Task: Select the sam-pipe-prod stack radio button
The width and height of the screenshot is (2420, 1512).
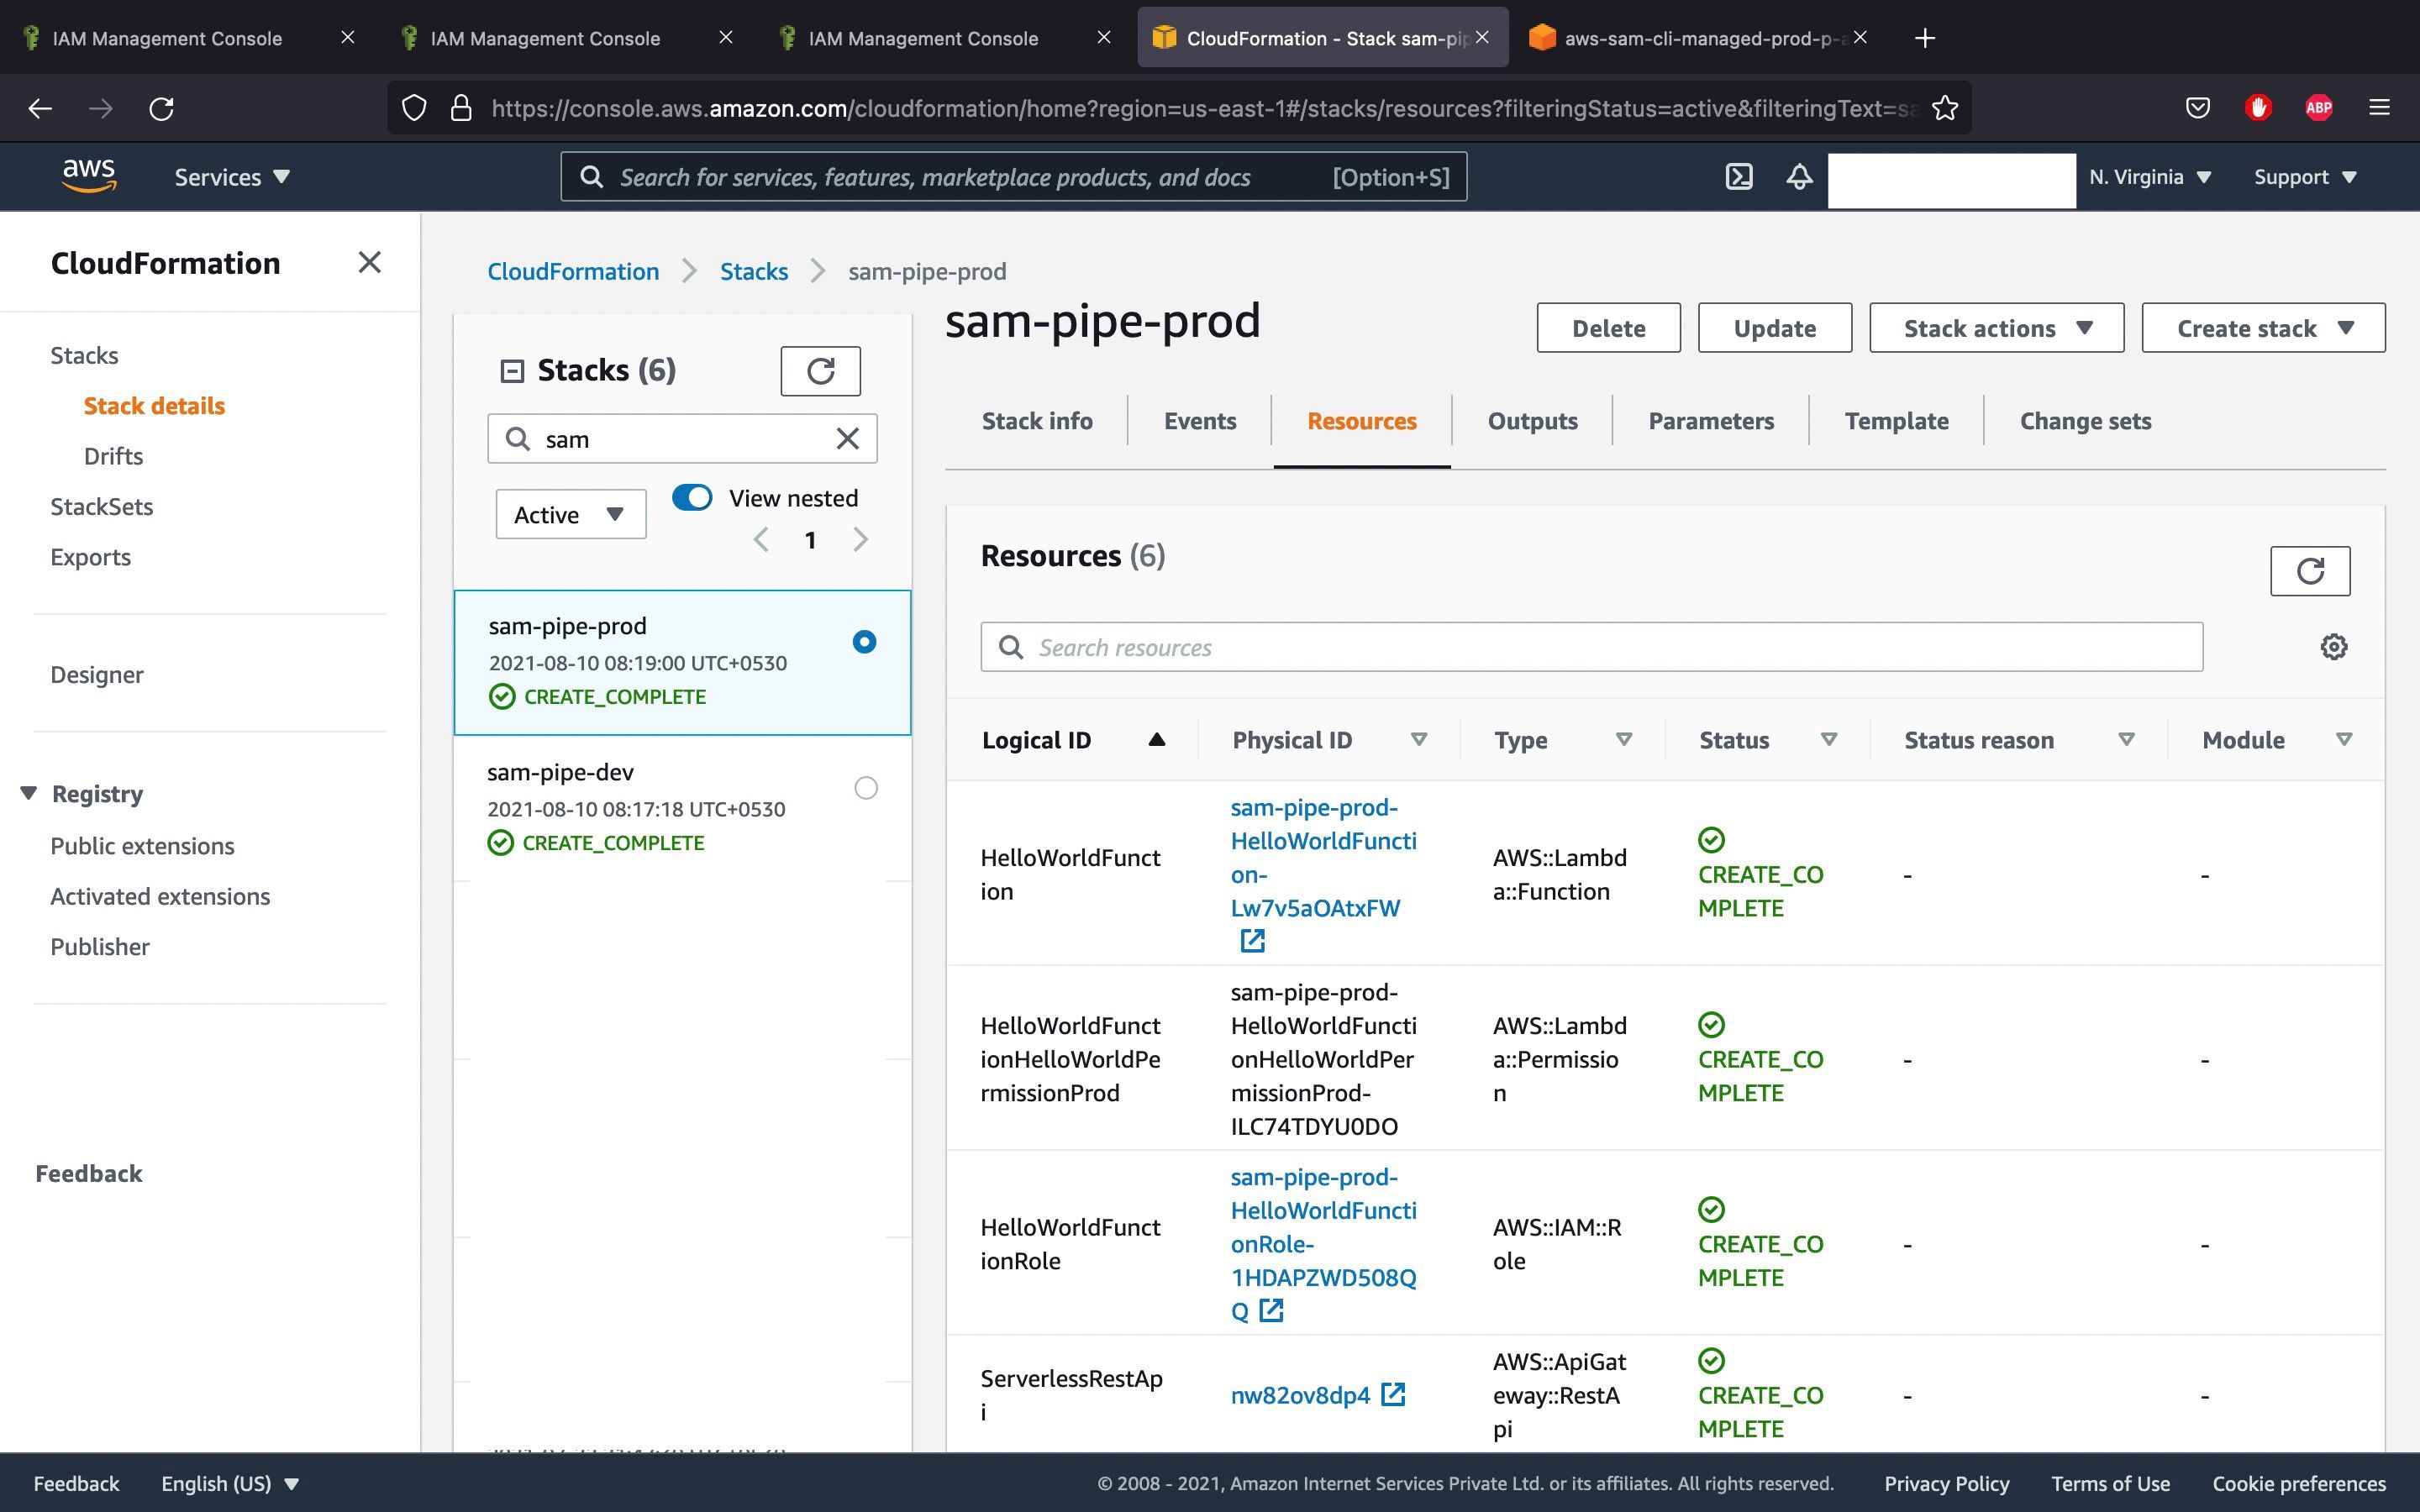Action: point(864,642)
